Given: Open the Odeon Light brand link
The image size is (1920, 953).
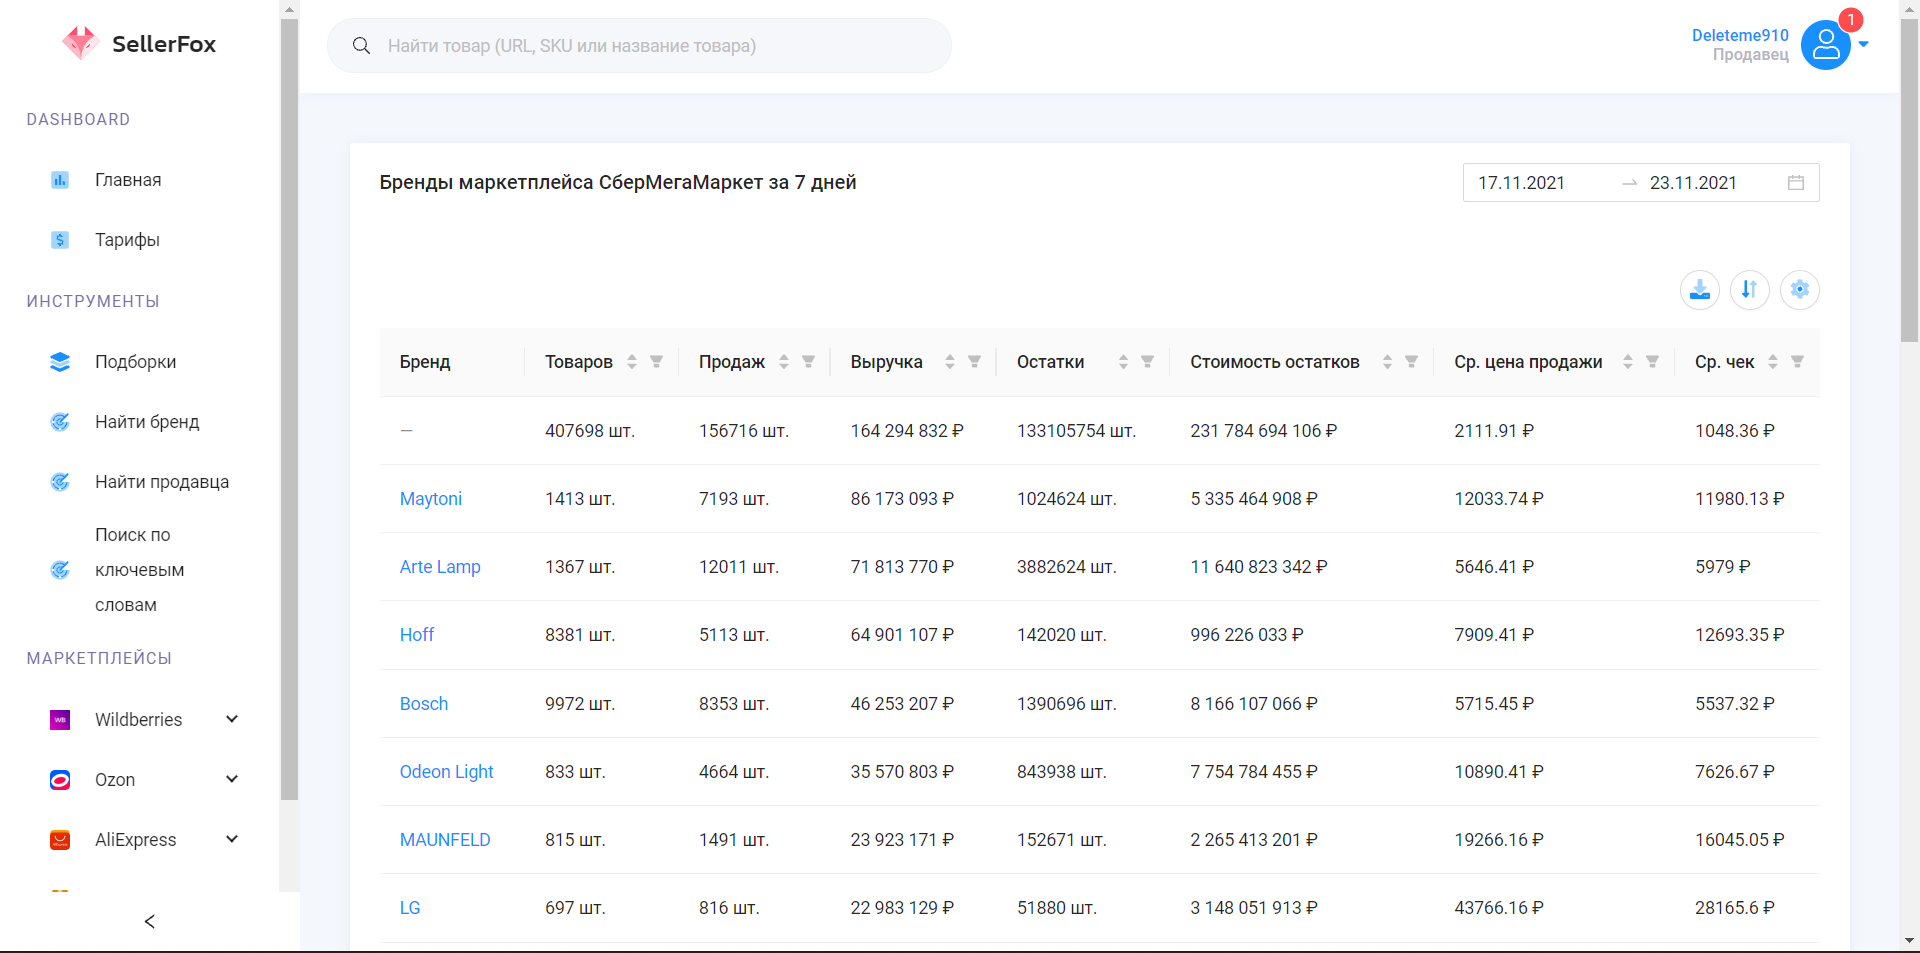Looking at the screenshot, I should [447, 772].
